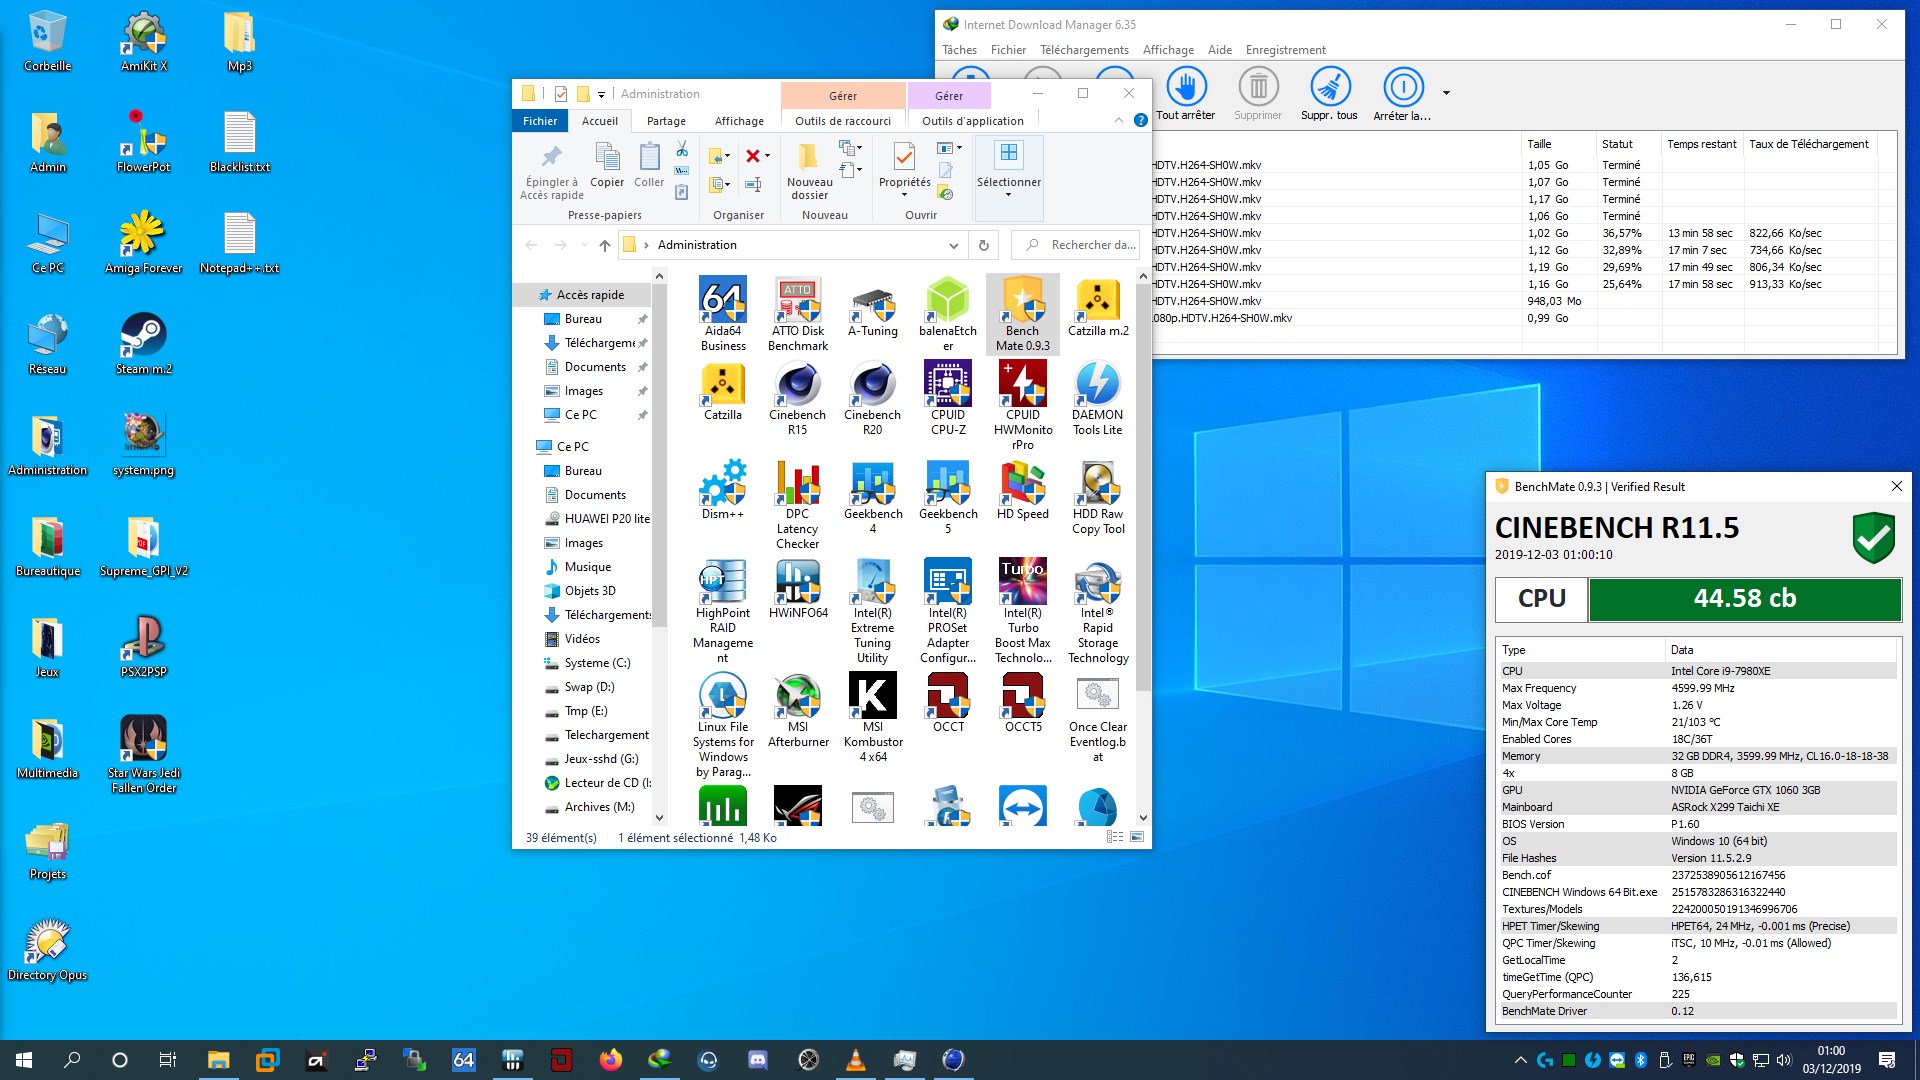The height and width of the screenshot is (1080, 1920).
Task: Open Outils de raccourci tab
Action: (x=843, y=121)
